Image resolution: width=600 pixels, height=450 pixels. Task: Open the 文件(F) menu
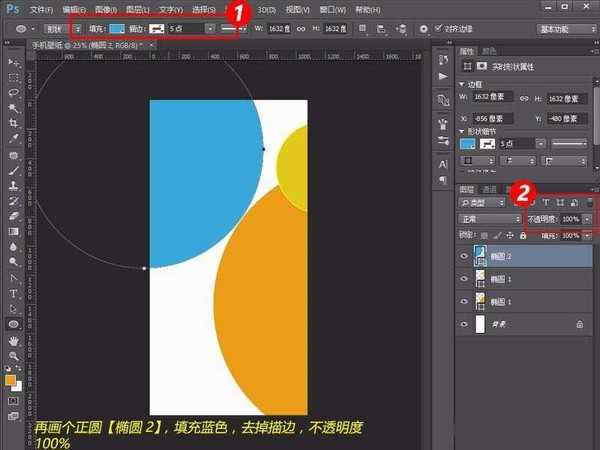click(41, 8)
